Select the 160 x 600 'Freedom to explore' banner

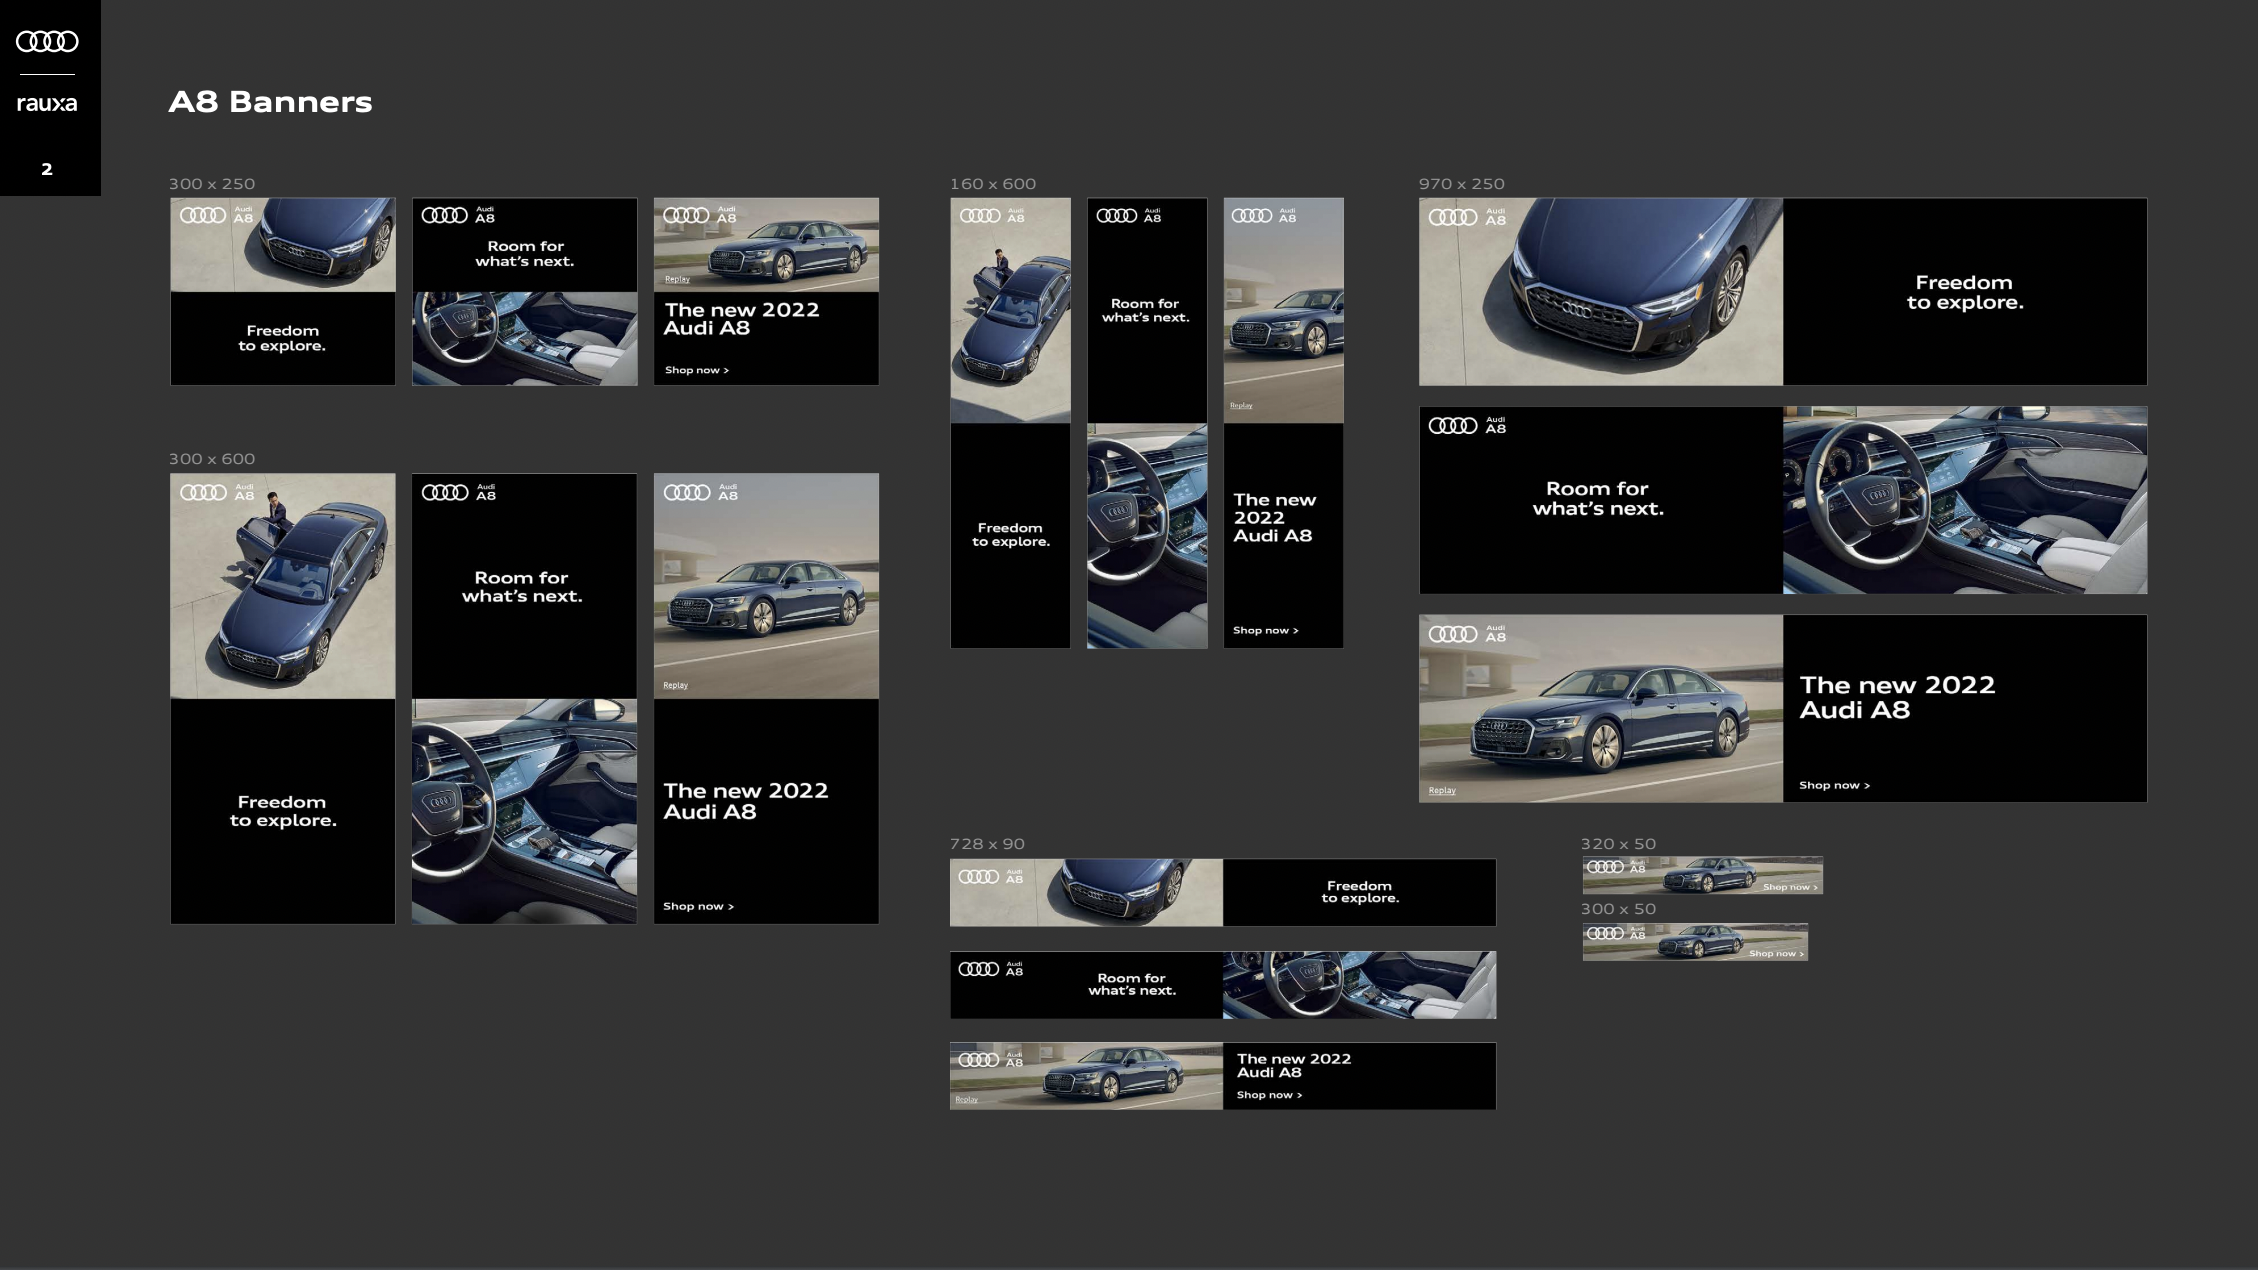[x=1010, y=423]
